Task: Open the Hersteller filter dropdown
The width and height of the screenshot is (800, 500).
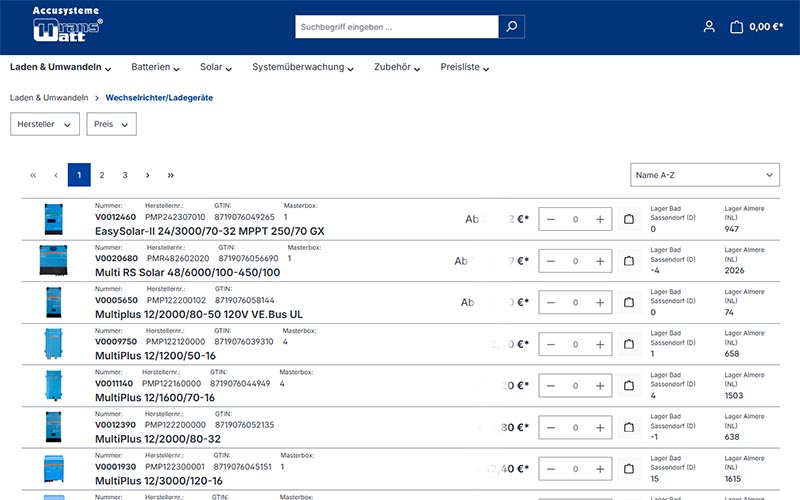Action: tap(44, 124)
